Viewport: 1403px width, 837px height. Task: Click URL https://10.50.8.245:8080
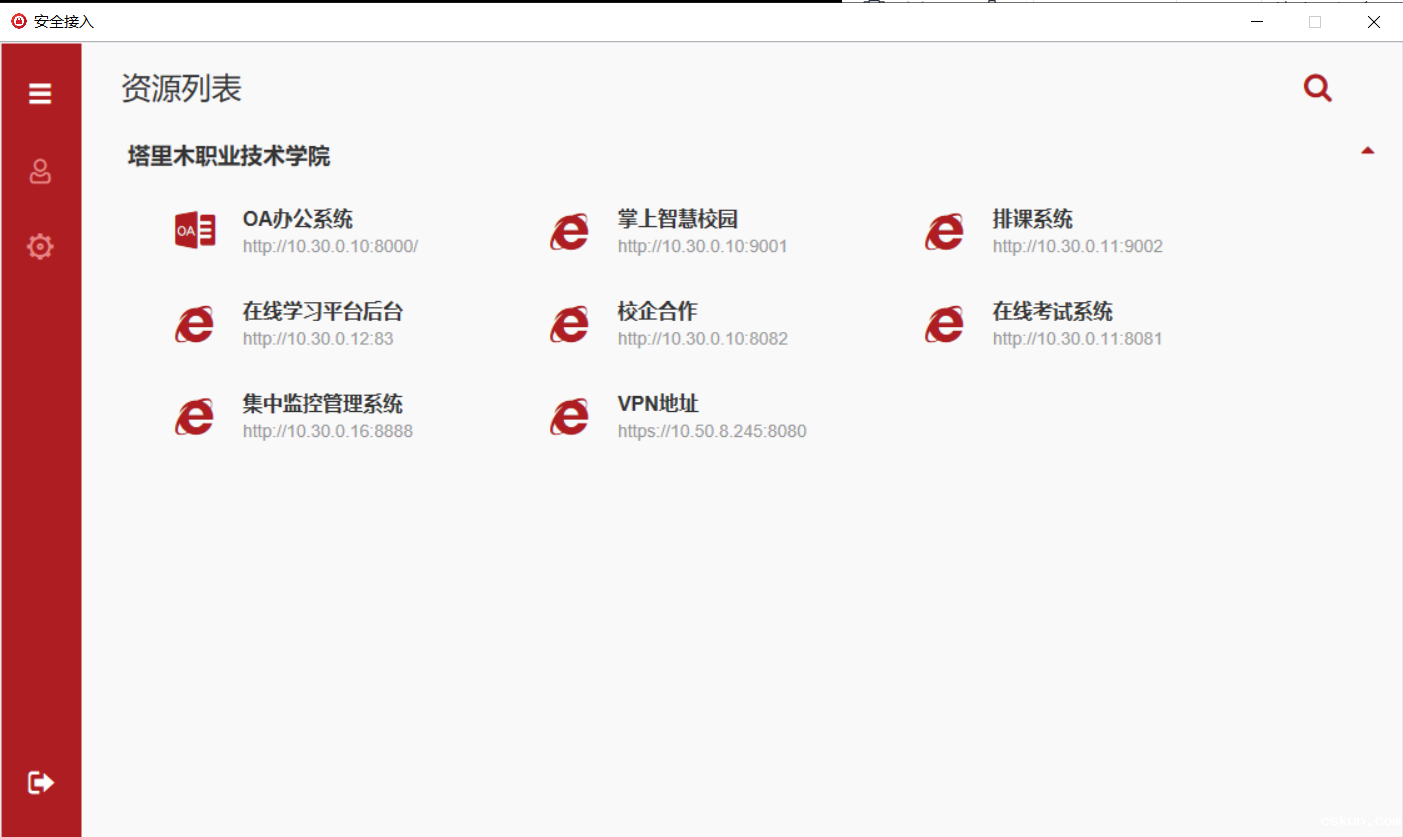coord(712,432)
